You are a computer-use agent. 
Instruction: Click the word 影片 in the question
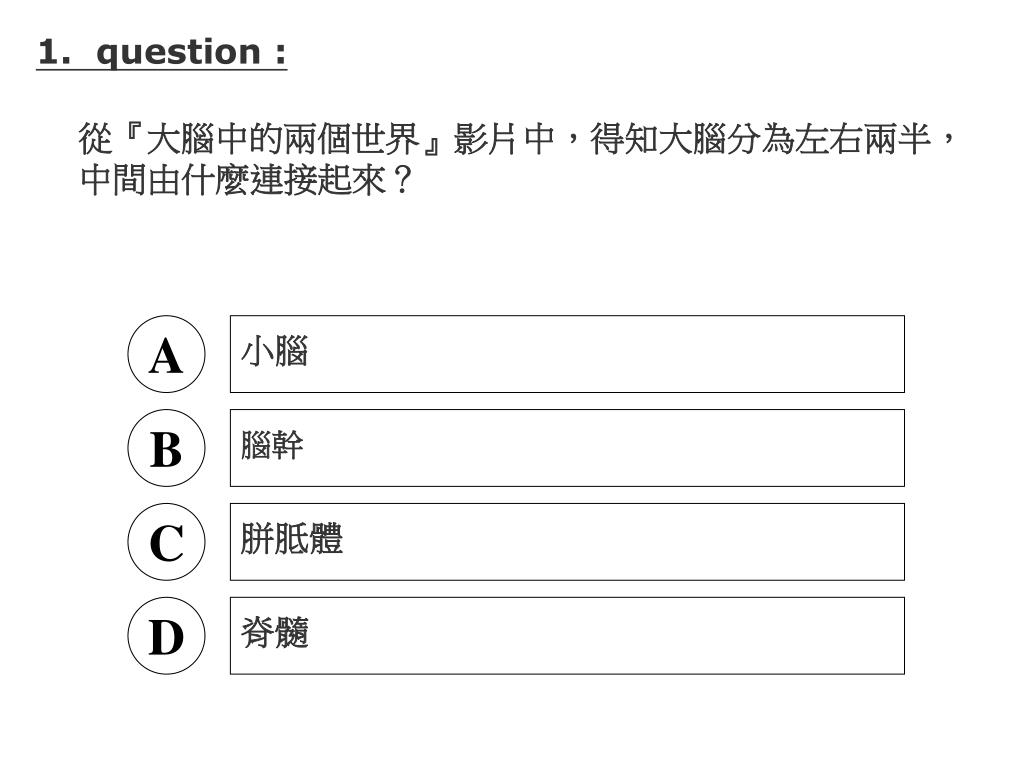pyautogui.click(x=487, y=139)
